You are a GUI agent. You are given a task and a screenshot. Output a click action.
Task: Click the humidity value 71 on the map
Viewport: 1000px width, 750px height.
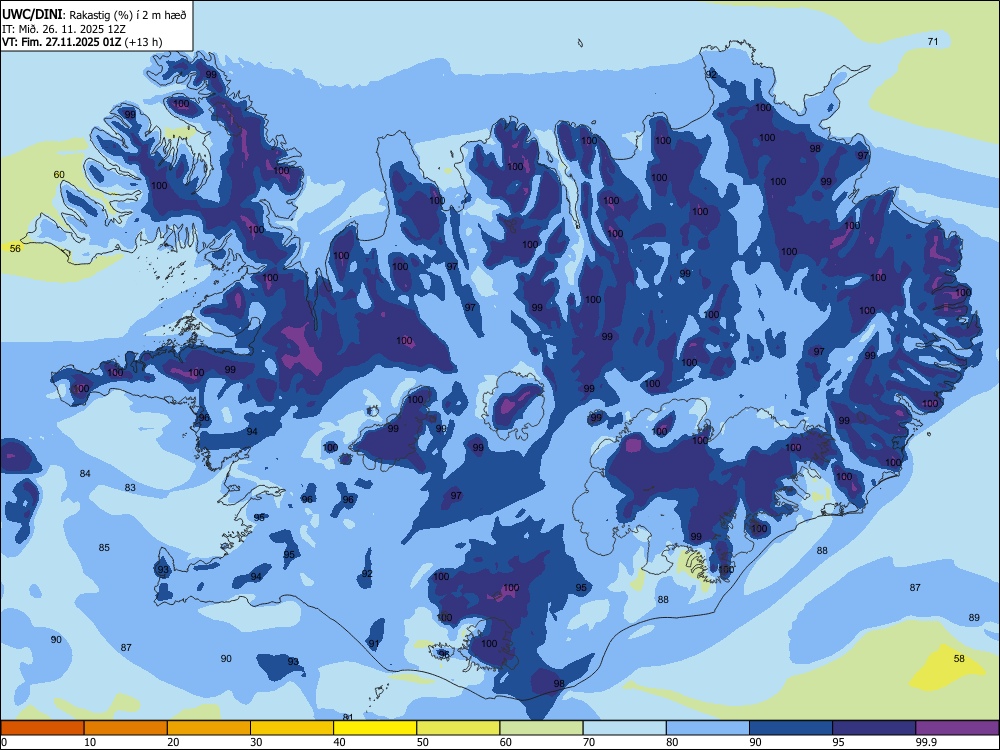pyautogui.click(x=932, y=41)
